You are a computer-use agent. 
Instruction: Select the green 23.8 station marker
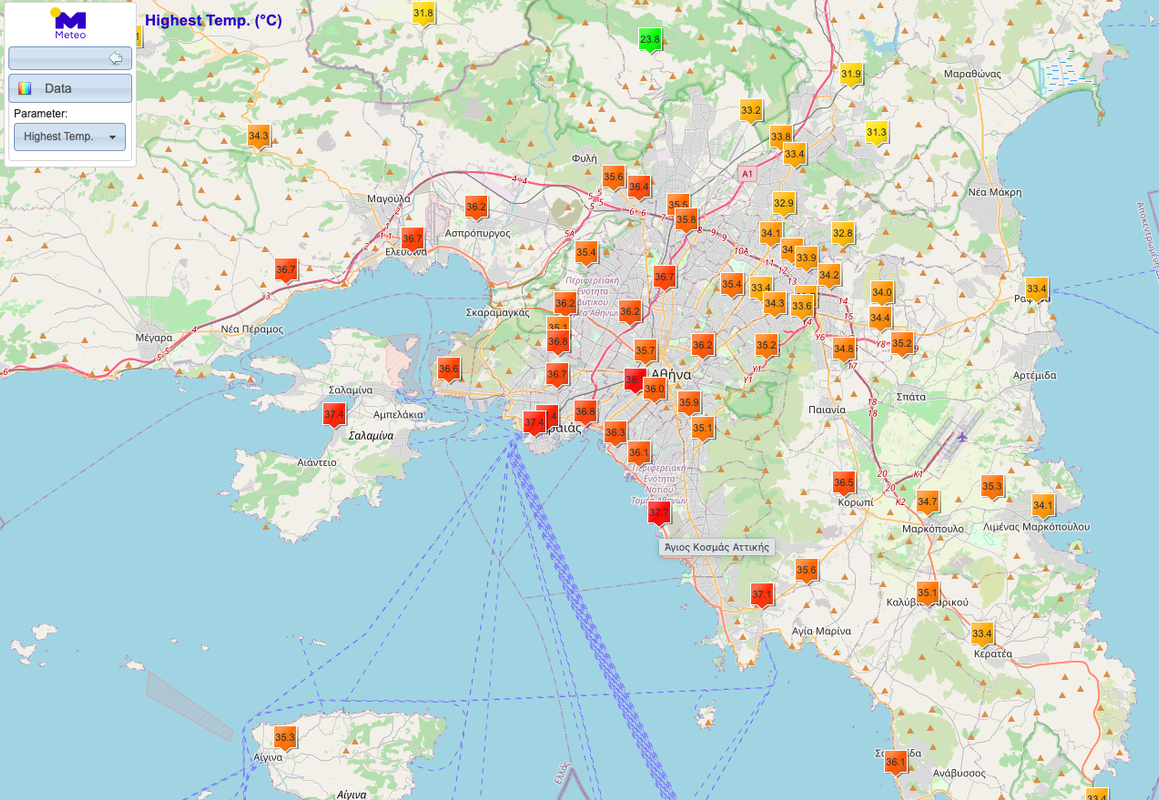pos(650,39)
